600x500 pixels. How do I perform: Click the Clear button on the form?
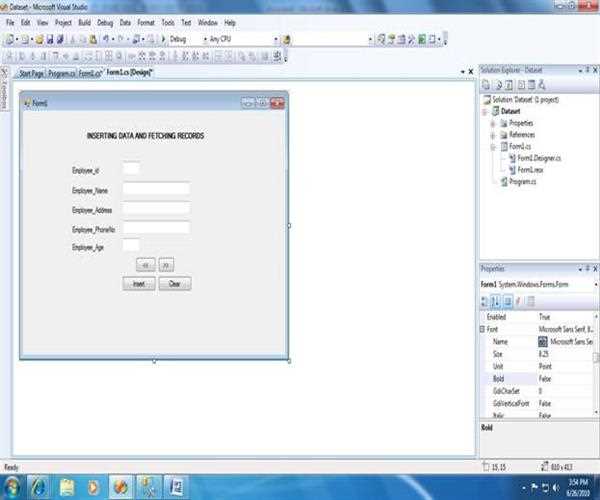pyautogui.click(x=174, y=283)
